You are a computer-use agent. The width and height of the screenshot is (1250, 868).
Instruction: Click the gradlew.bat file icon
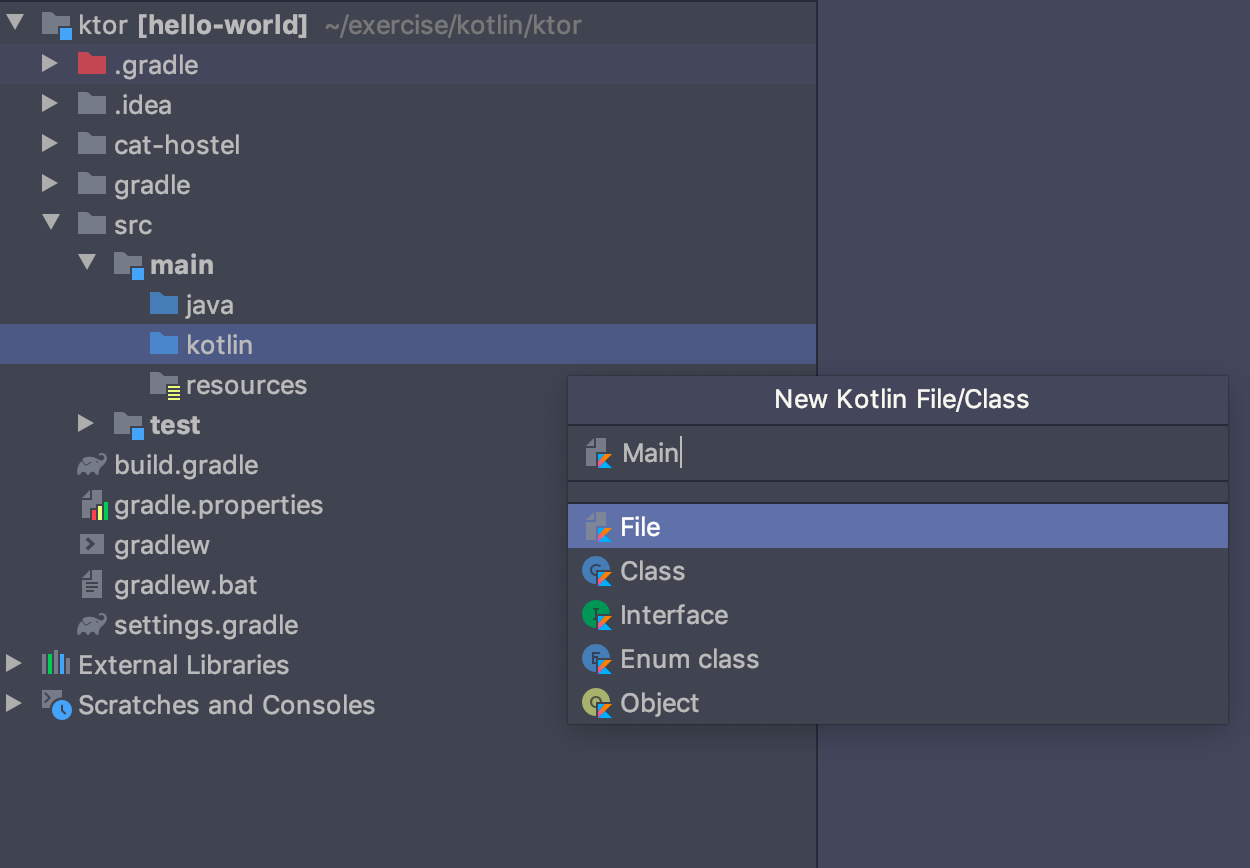tap(91, 584)
